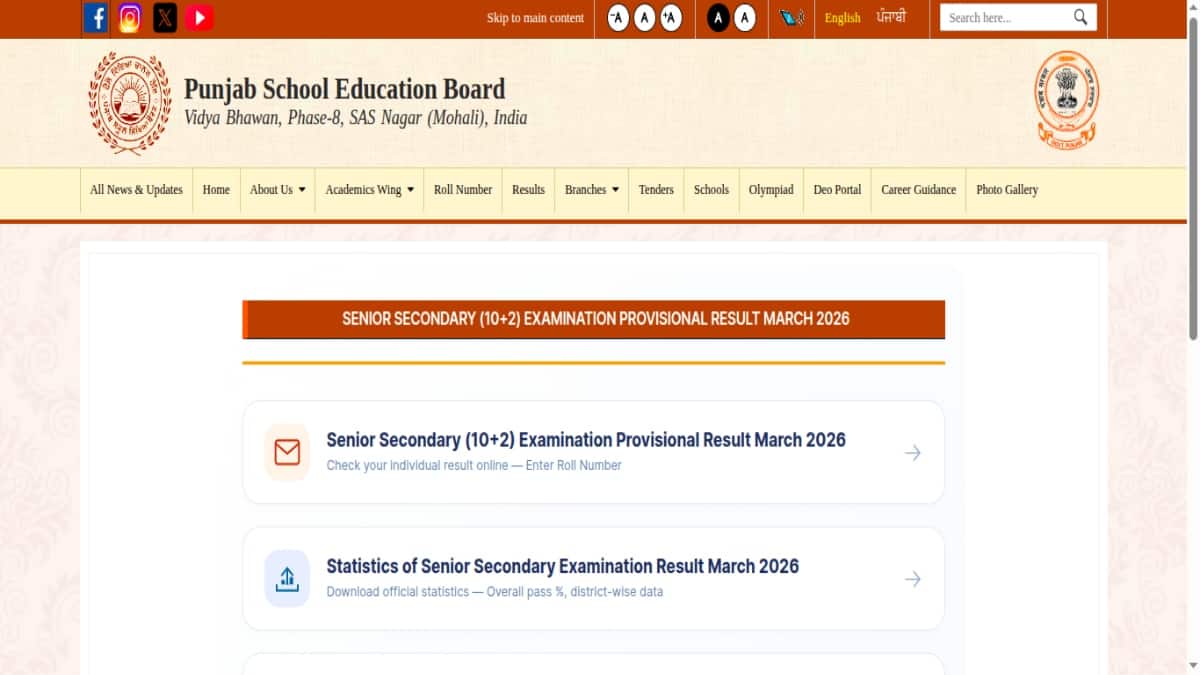Click the arrow on the Statistics card

[x=912, y=579]
